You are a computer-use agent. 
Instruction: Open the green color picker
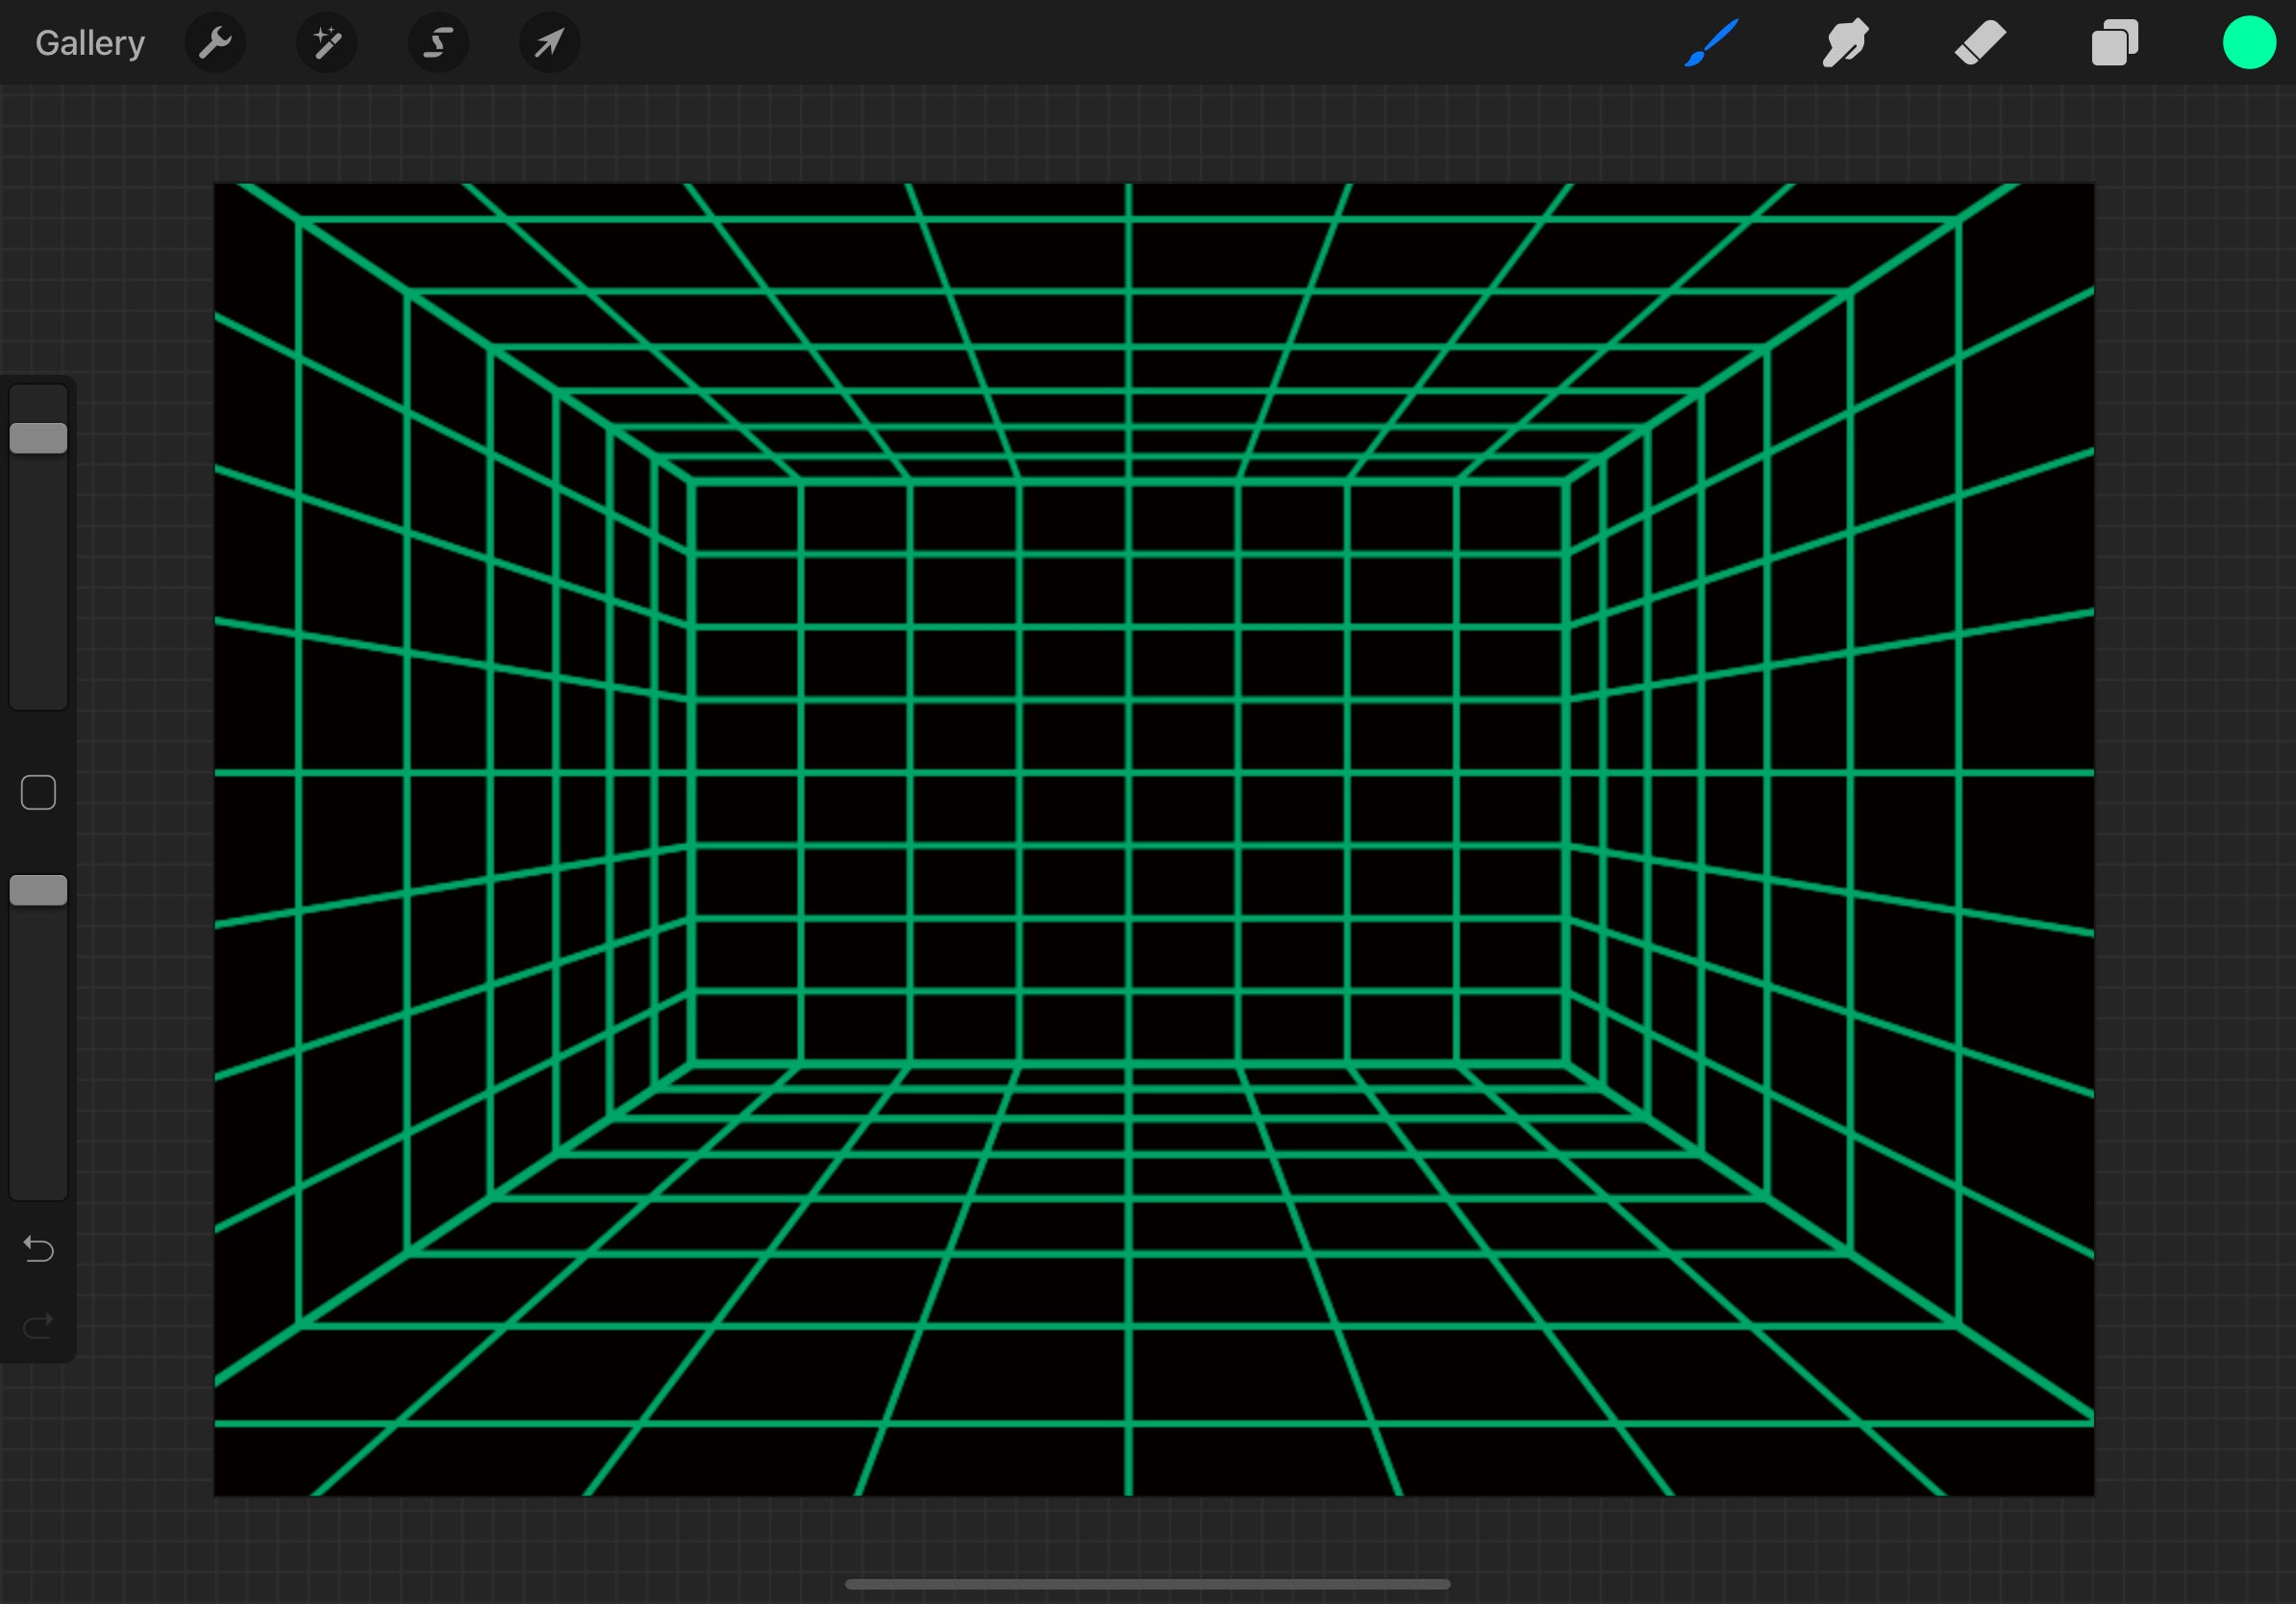(x=2249, y=43)
